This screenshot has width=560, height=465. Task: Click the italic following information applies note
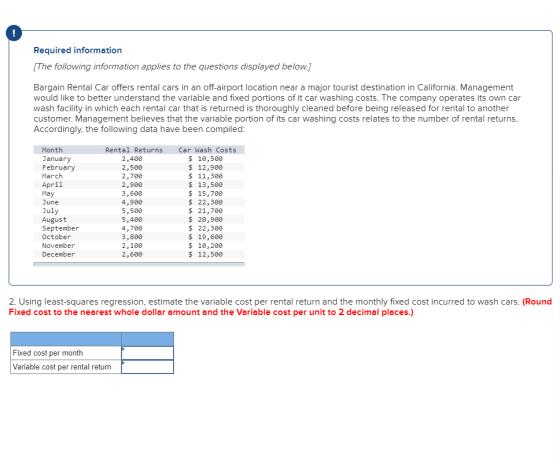172,67
